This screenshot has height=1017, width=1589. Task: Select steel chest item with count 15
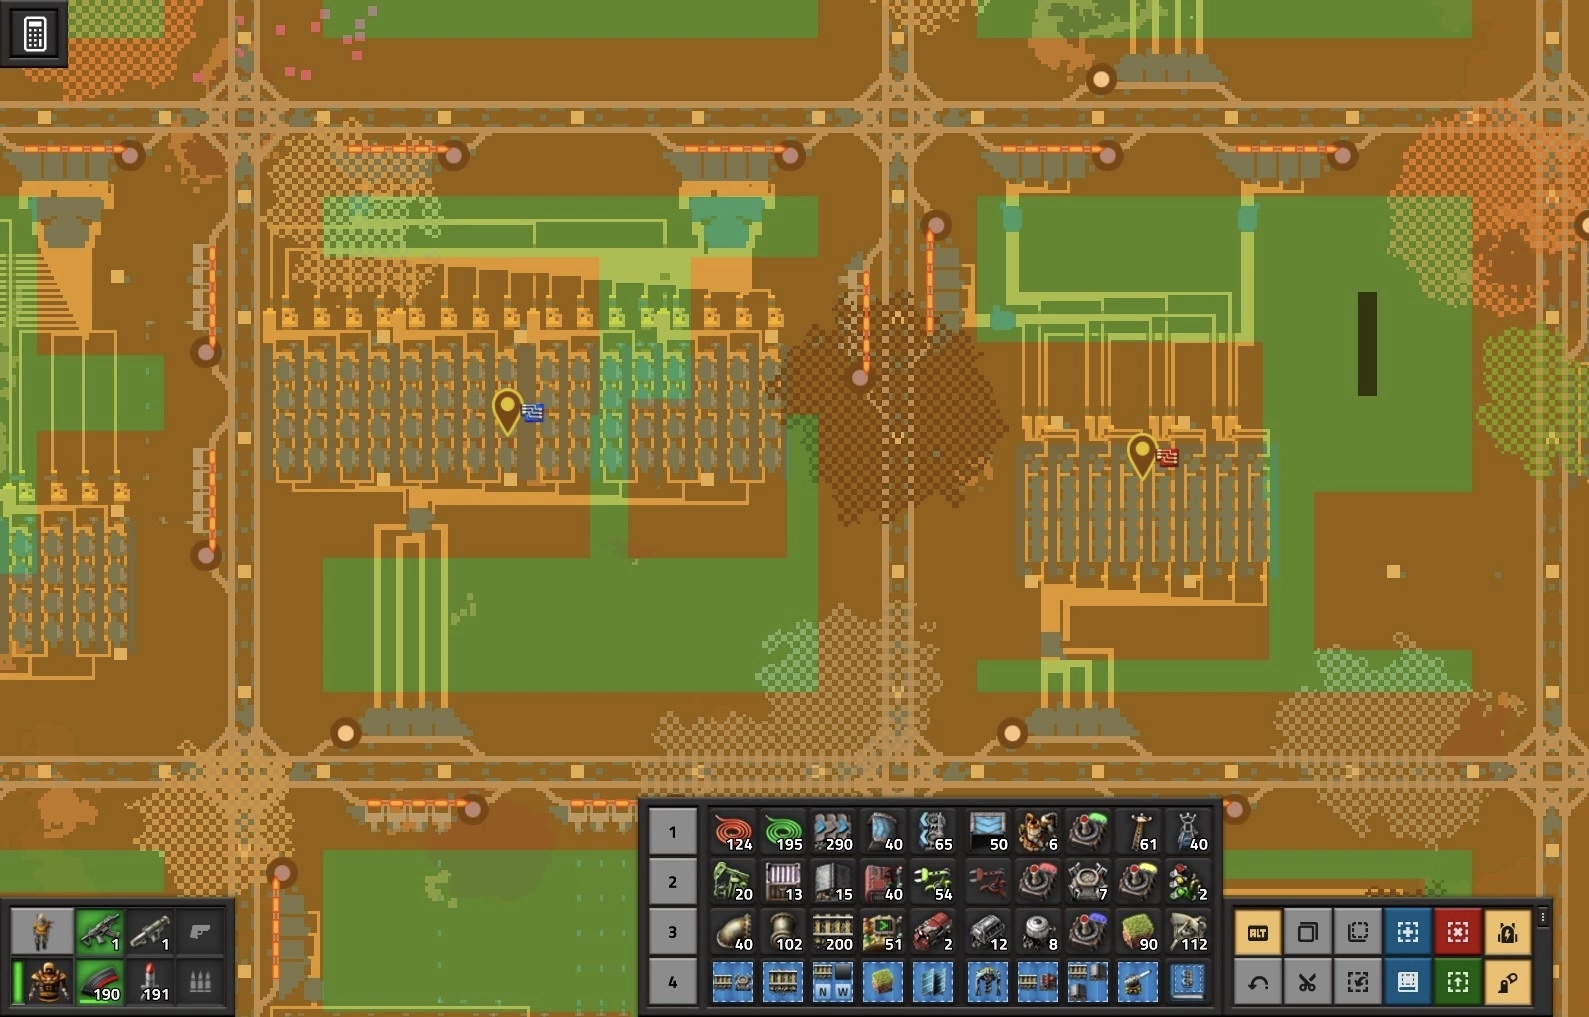833,882
